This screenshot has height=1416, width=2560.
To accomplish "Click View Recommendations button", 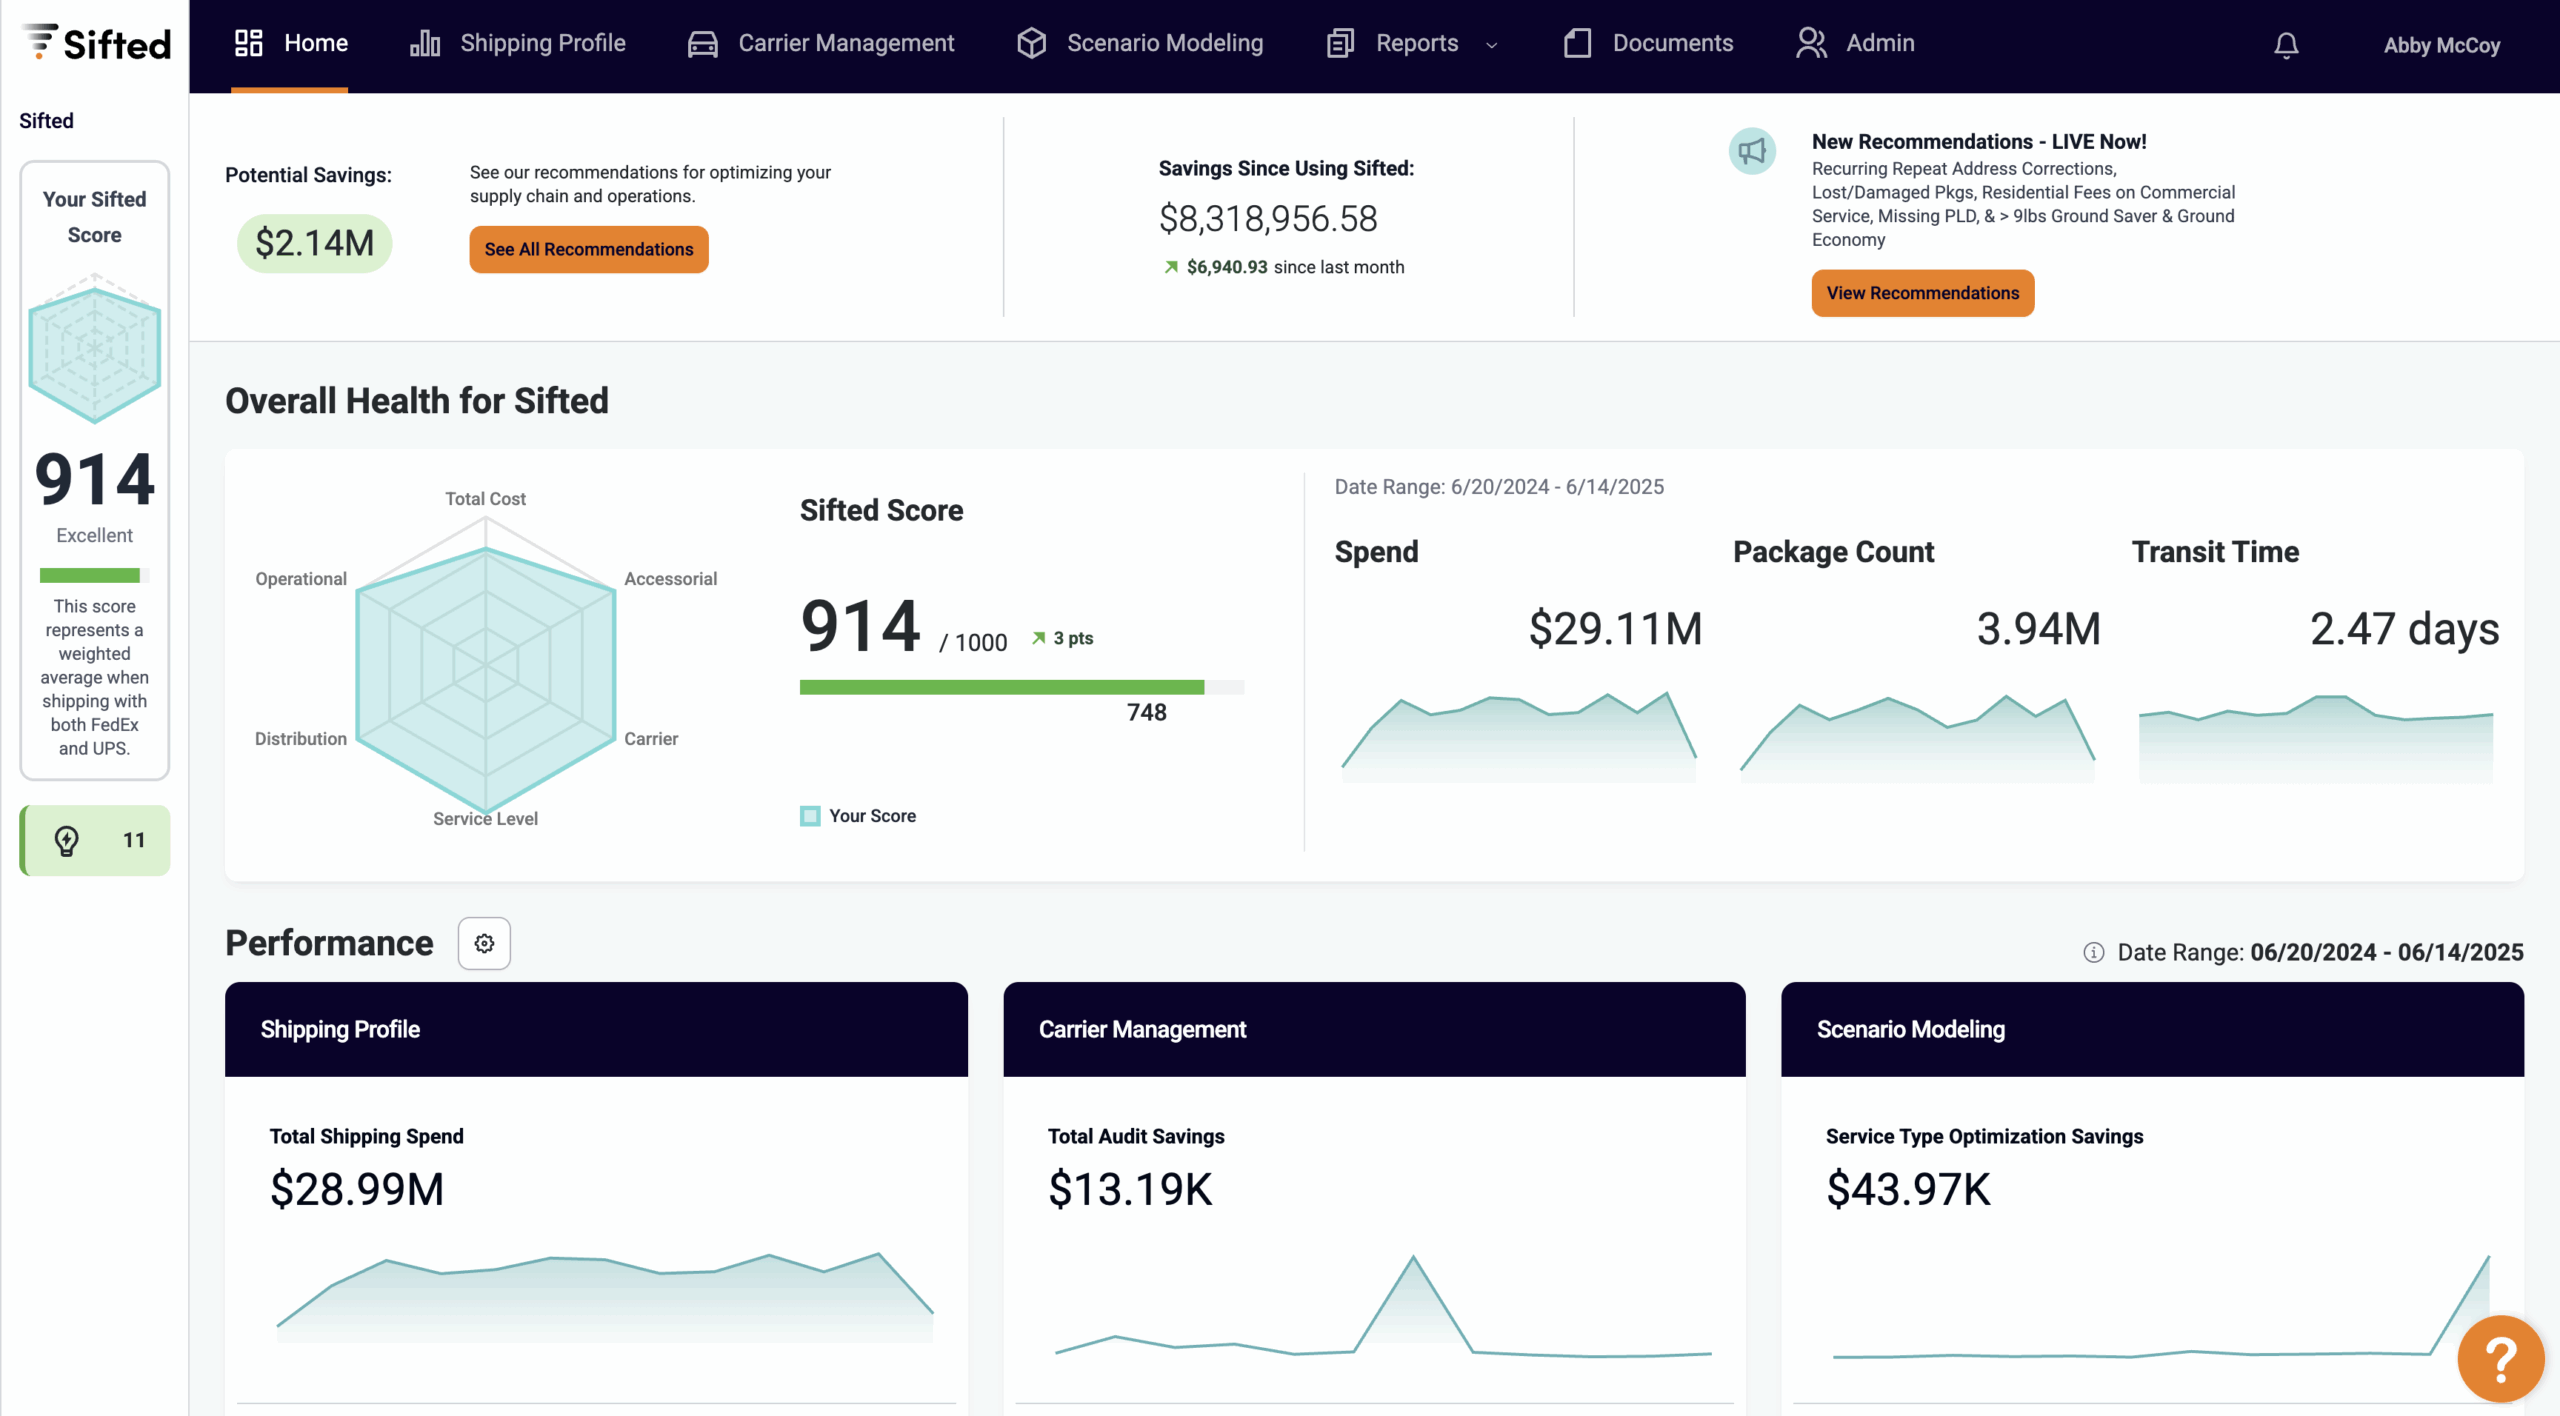I will [x=1922, y=293].
